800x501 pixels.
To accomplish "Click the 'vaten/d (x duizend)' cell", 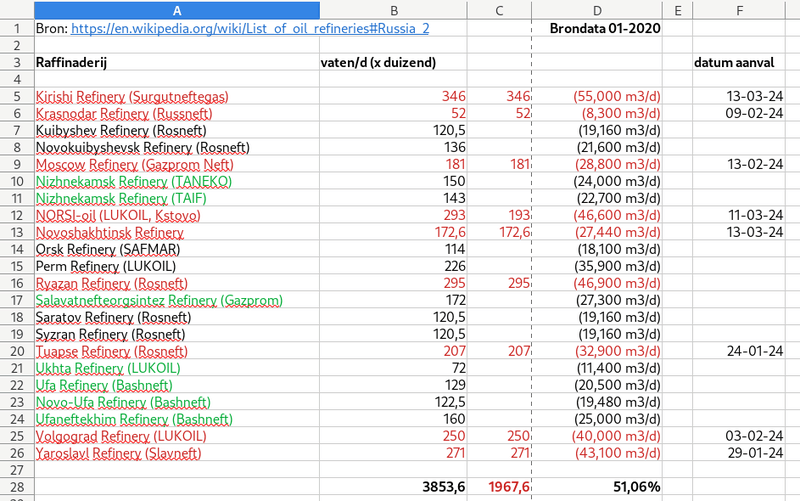I will pyautogui.click(x=393, y=62).
